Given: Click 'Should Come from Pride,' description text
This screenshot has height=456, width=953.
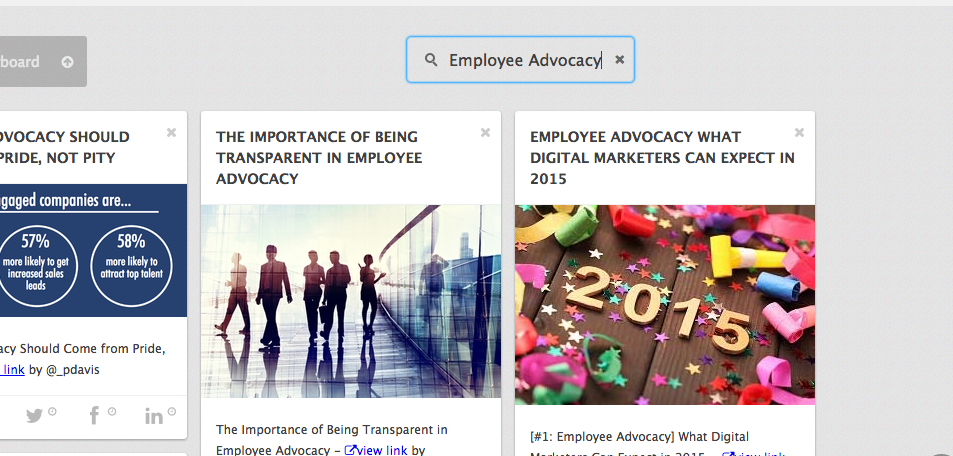Looking at the screenshot, I should [93, 348].
